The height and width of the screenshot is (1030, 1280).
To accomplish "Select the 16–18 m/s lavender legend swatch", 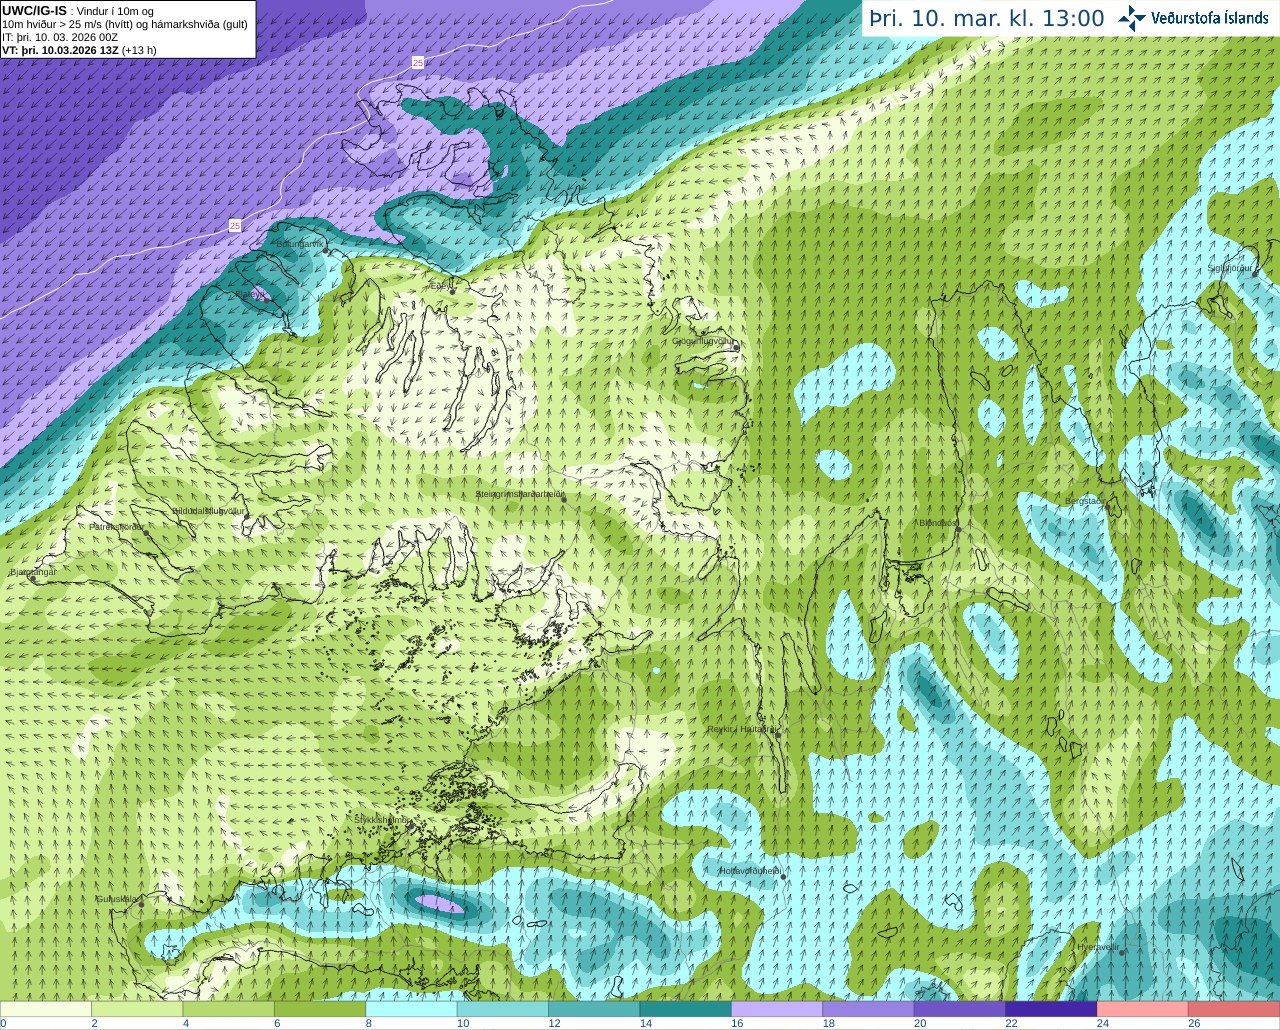I will 777,1009.
